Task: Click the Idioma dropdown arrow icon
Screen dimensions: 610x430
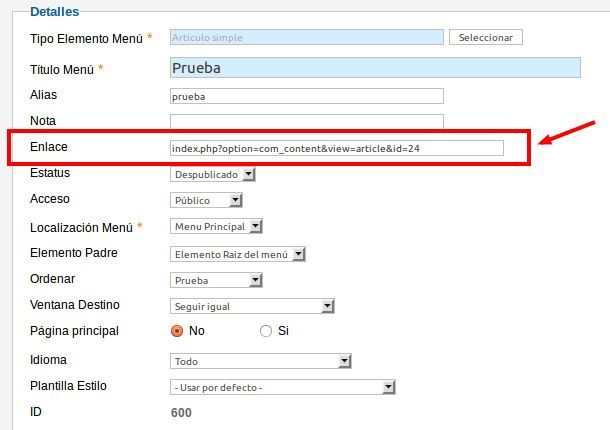Action: (x=345, y=361)
